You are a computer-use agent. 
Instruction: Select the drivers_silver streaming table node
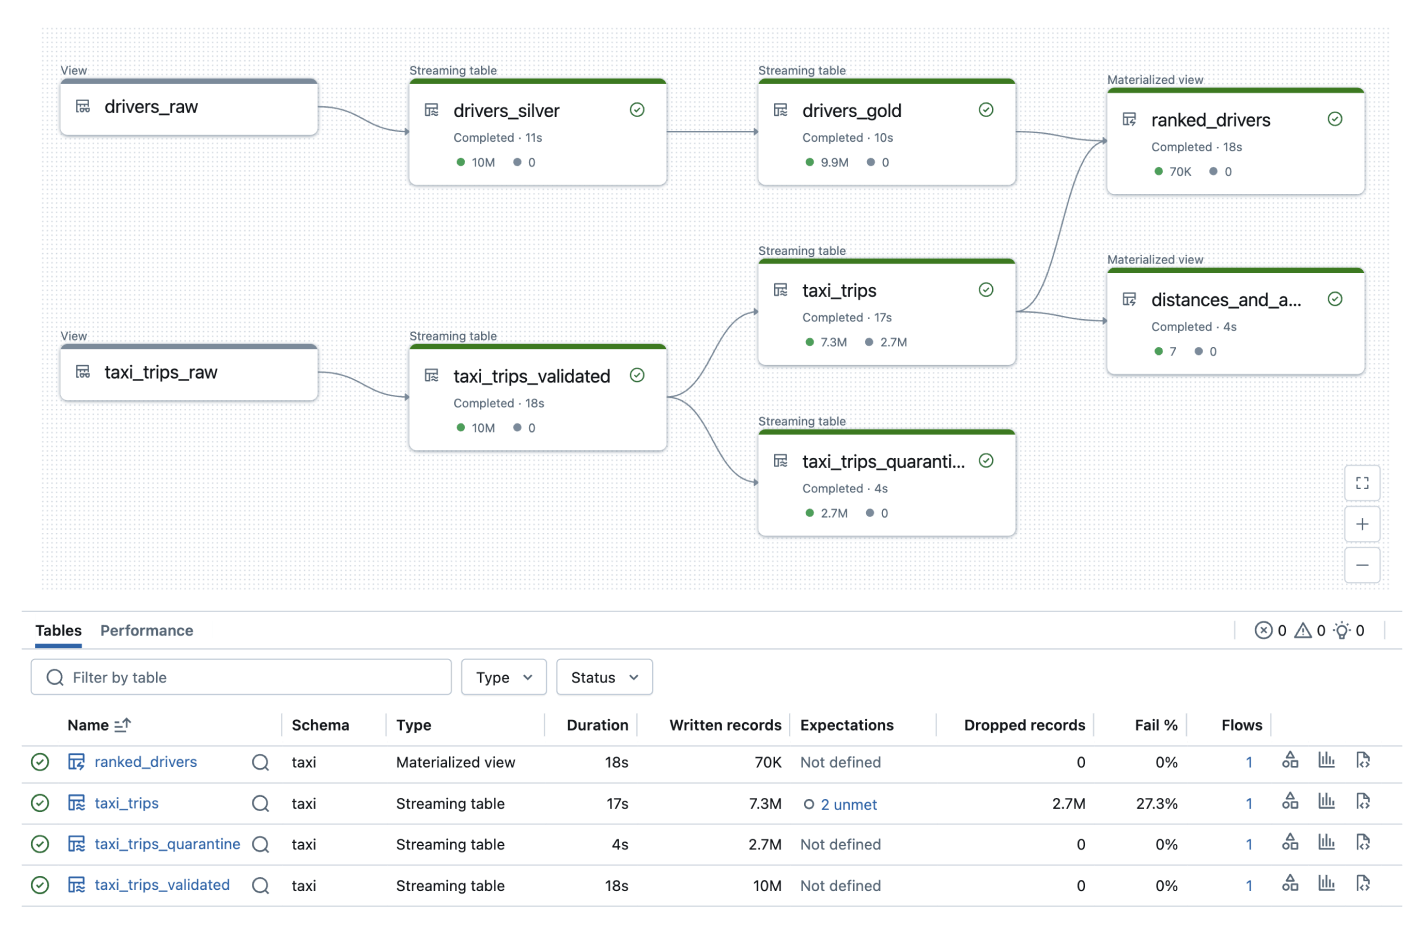[538, 133]
